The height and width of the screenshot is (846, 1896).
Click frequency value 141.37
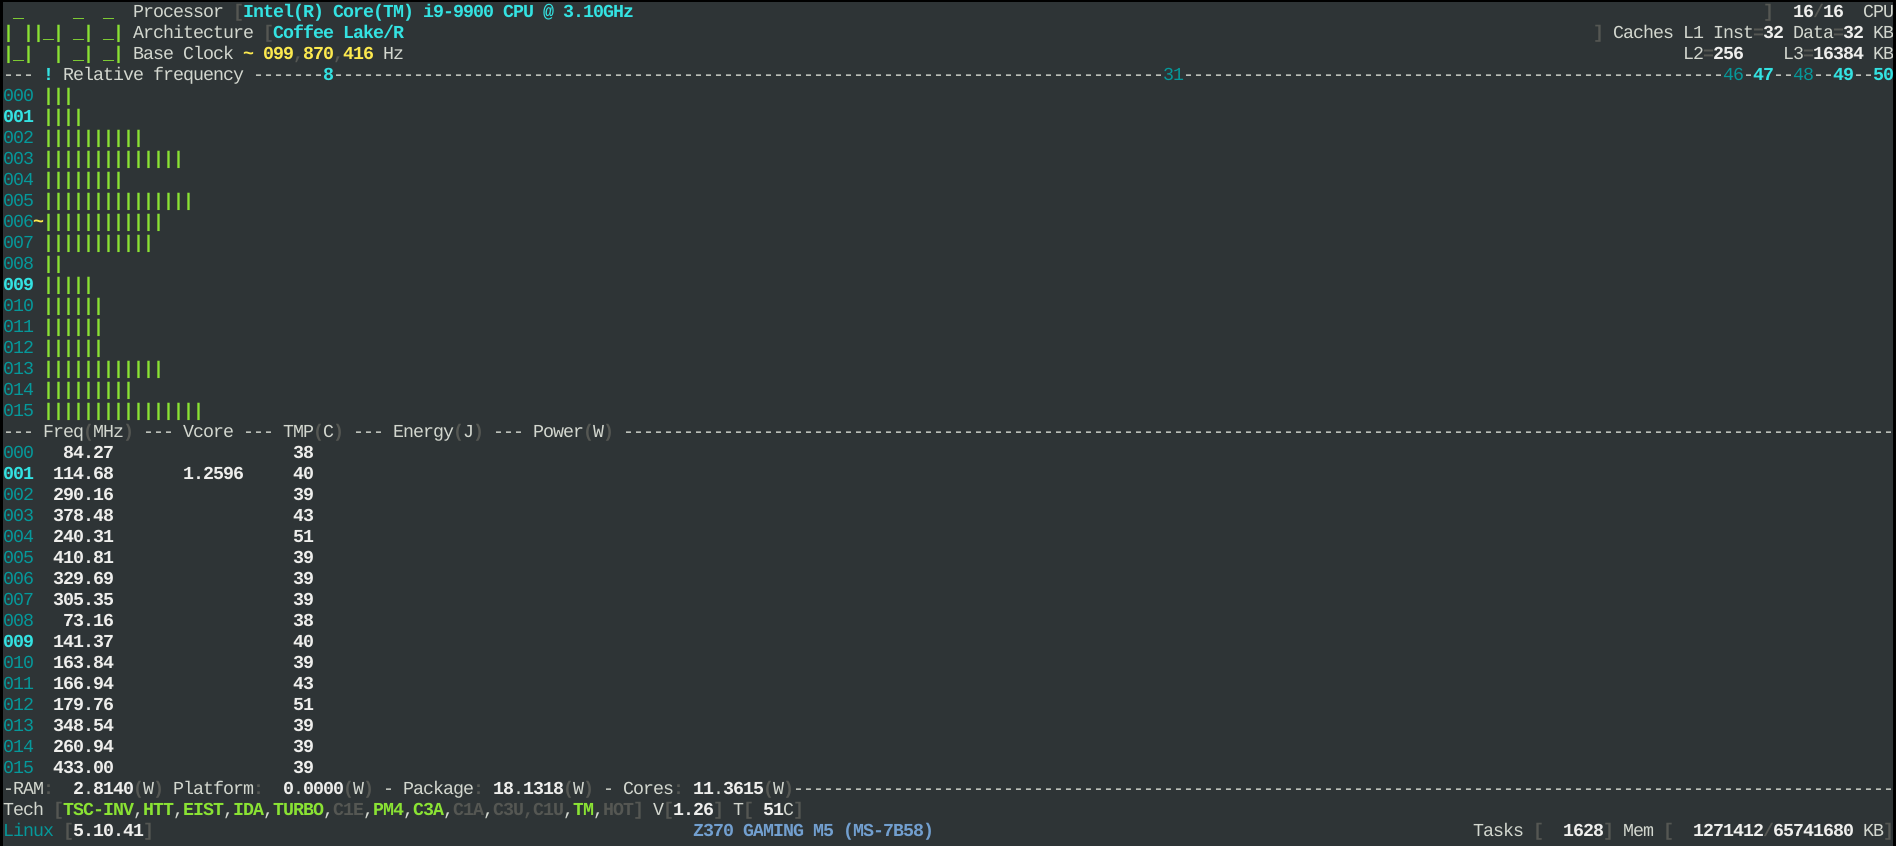pos(83,642)
